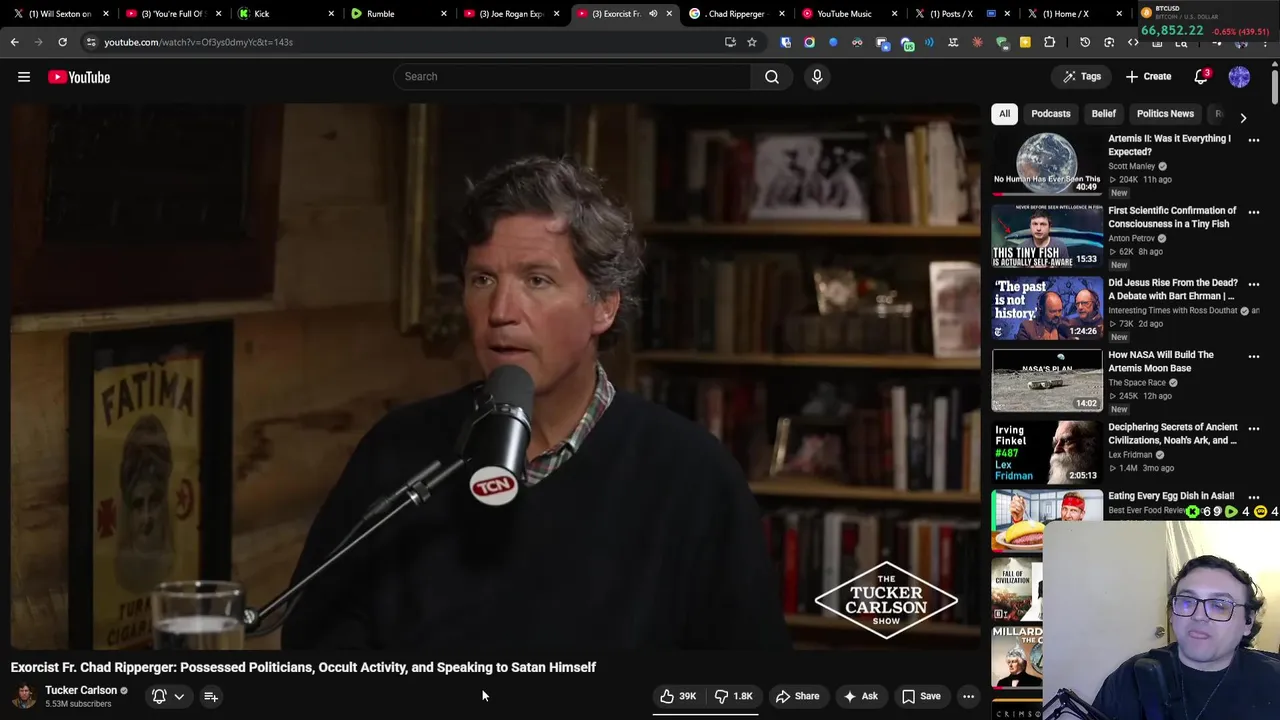Click the red starburst extension icon
The image size is (1280, 720).
[x=977, y=42]
